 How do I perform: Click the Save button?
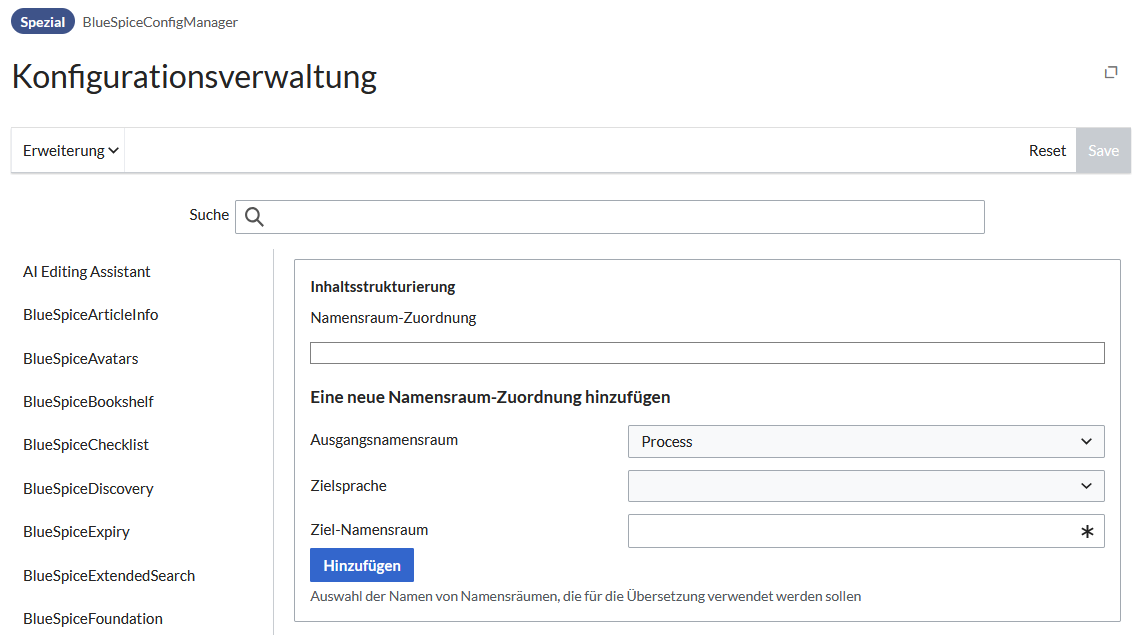click(1103, 151)
